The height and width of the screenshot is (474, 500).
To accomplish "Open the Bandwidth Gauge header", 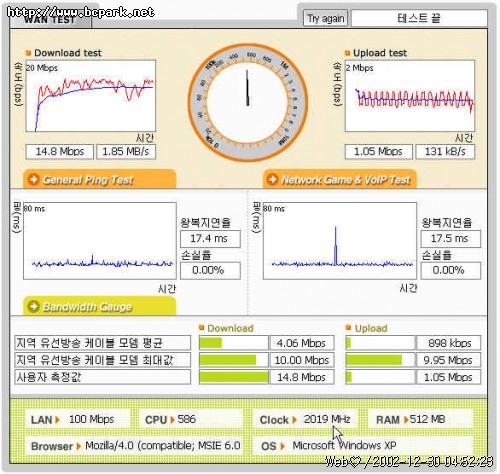I will pyautogui.click(x=100, y=306).
